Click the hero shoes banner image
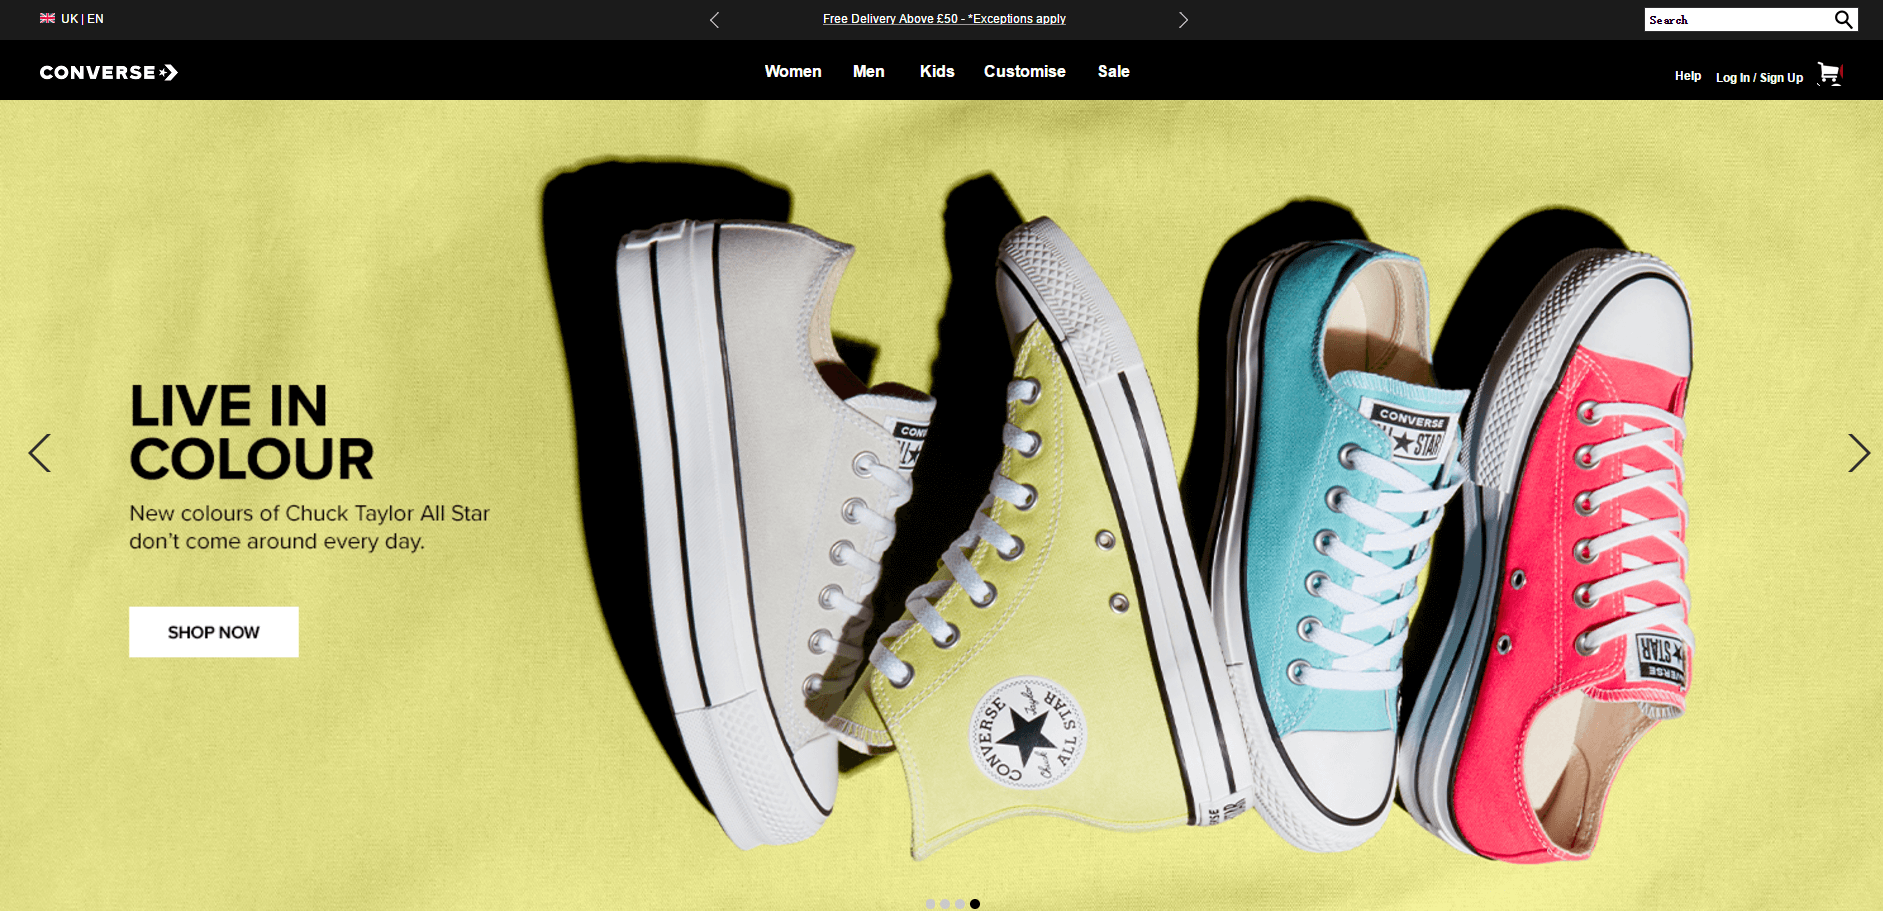Image resolution: width=1883 pixels, height=911 pixels. click(x=941, y=505)
